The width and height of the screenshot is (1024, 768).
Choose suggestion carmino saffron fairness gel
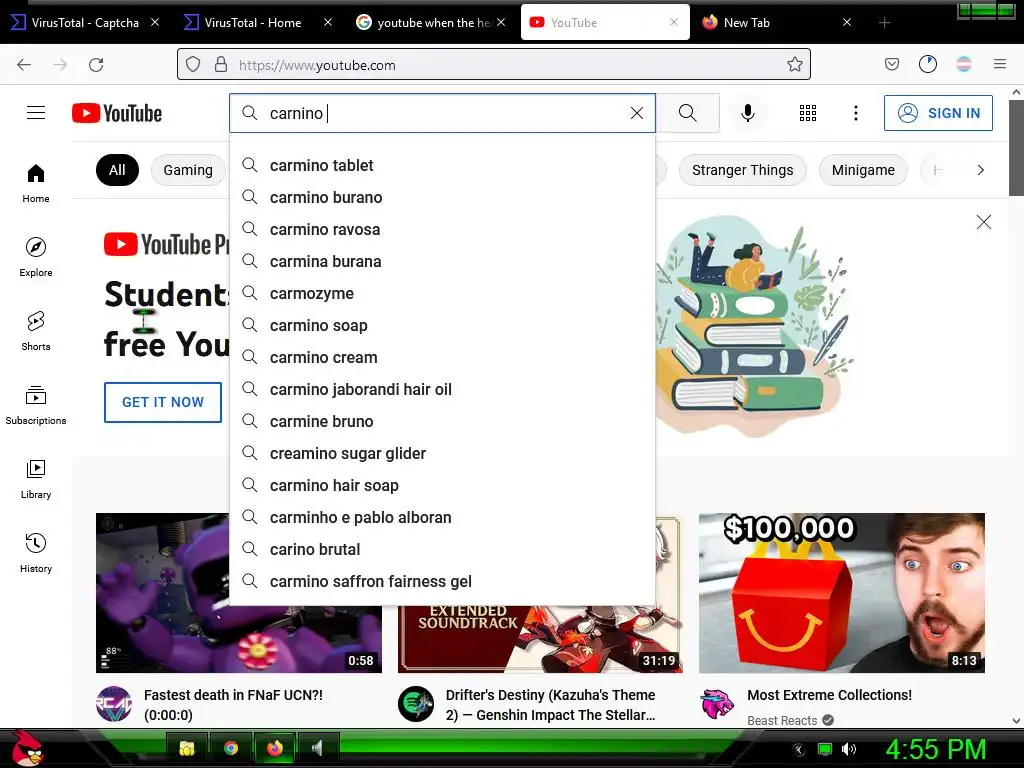pyautogui.click(x=442, y=581)
